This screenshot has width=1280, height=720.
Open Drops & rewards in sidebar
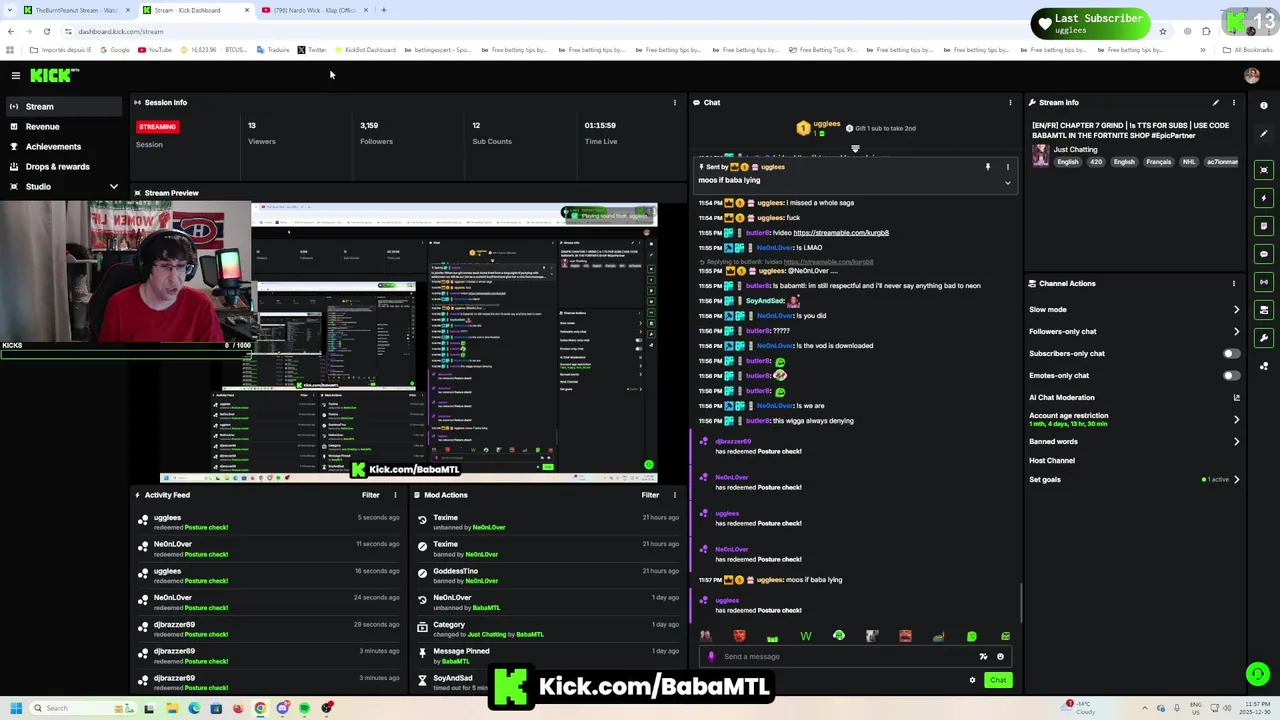click(65, 166)
